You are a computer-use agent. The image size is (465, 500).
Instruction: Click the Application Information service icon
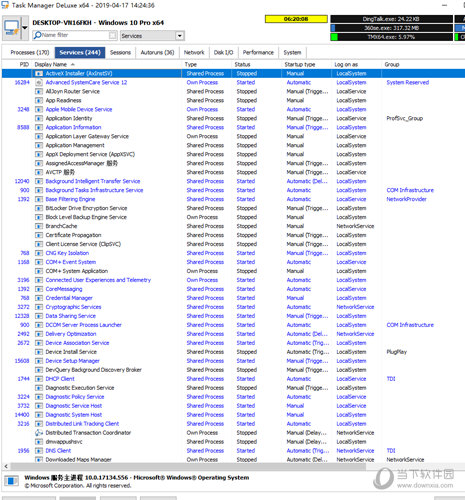click(x=39, y=127)
